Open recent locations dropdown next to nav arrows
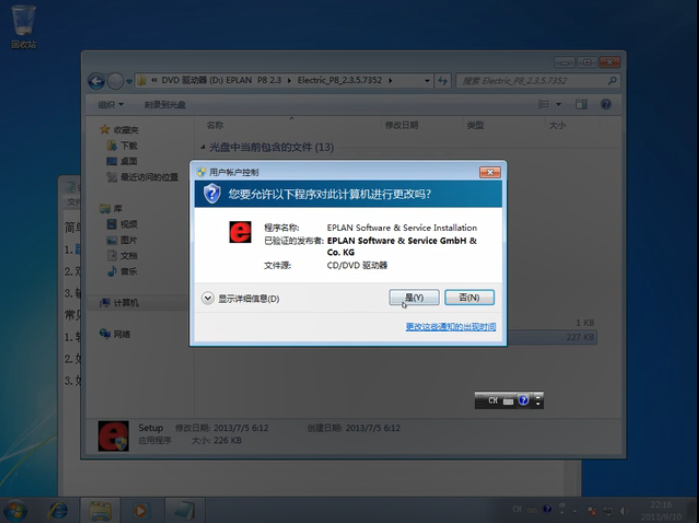The width and height of the screenshot is (699, 523). [129, 81]
